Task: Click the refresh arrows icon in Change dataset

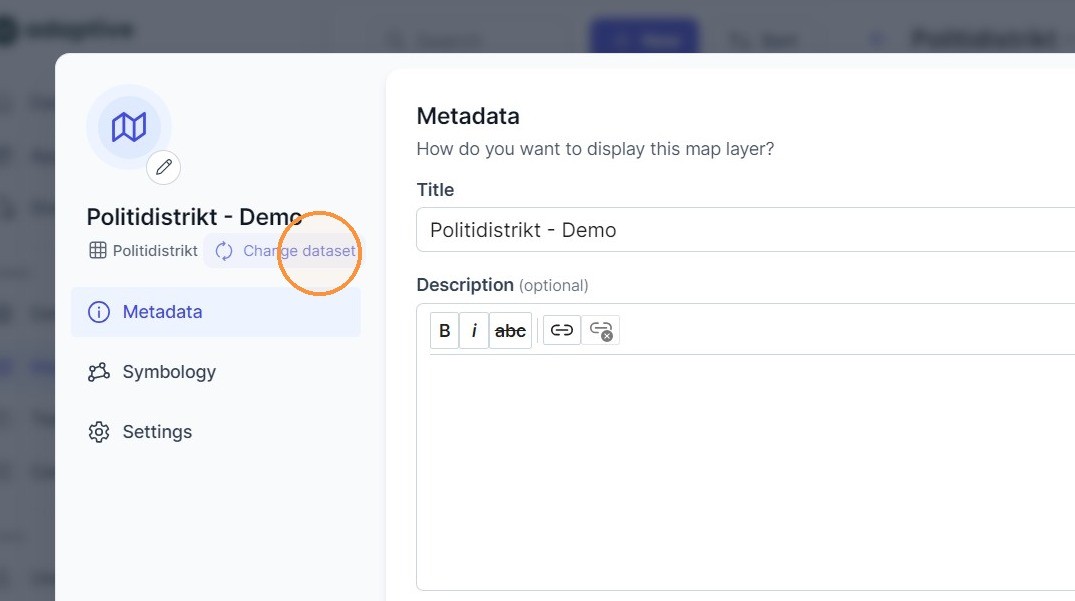Action: coord(224,251)
